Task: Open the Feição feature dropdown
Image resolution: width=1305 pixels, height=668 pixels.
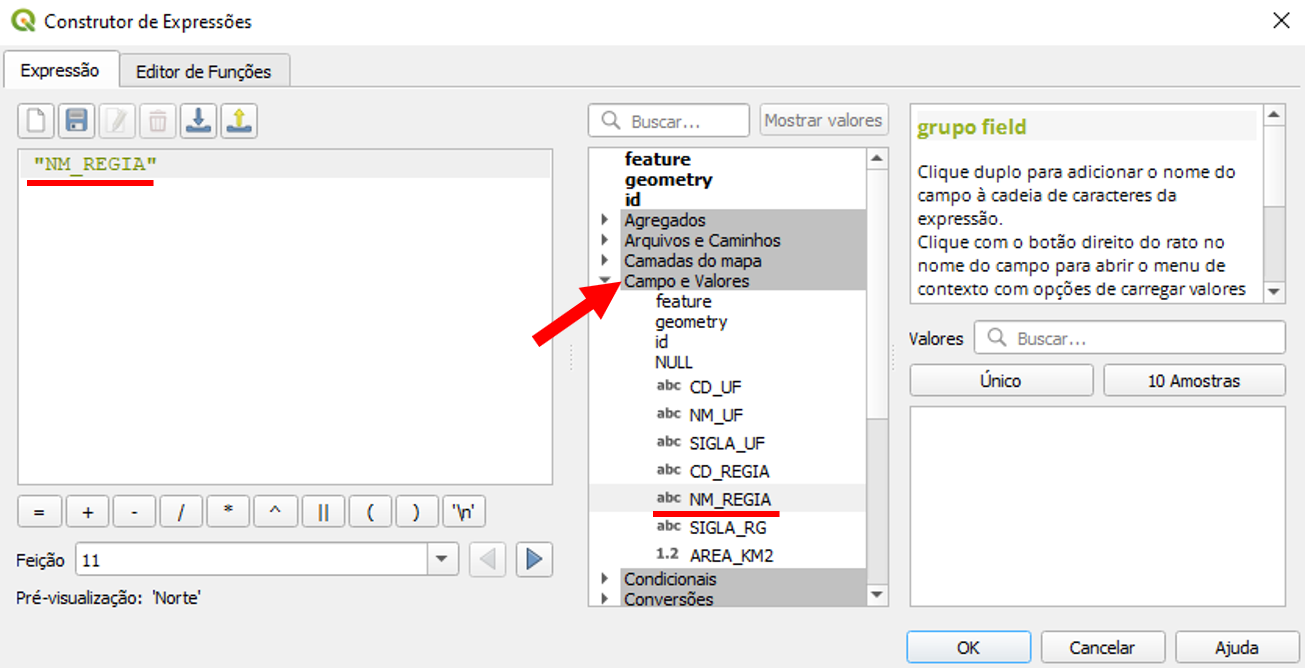Action: 442,560
